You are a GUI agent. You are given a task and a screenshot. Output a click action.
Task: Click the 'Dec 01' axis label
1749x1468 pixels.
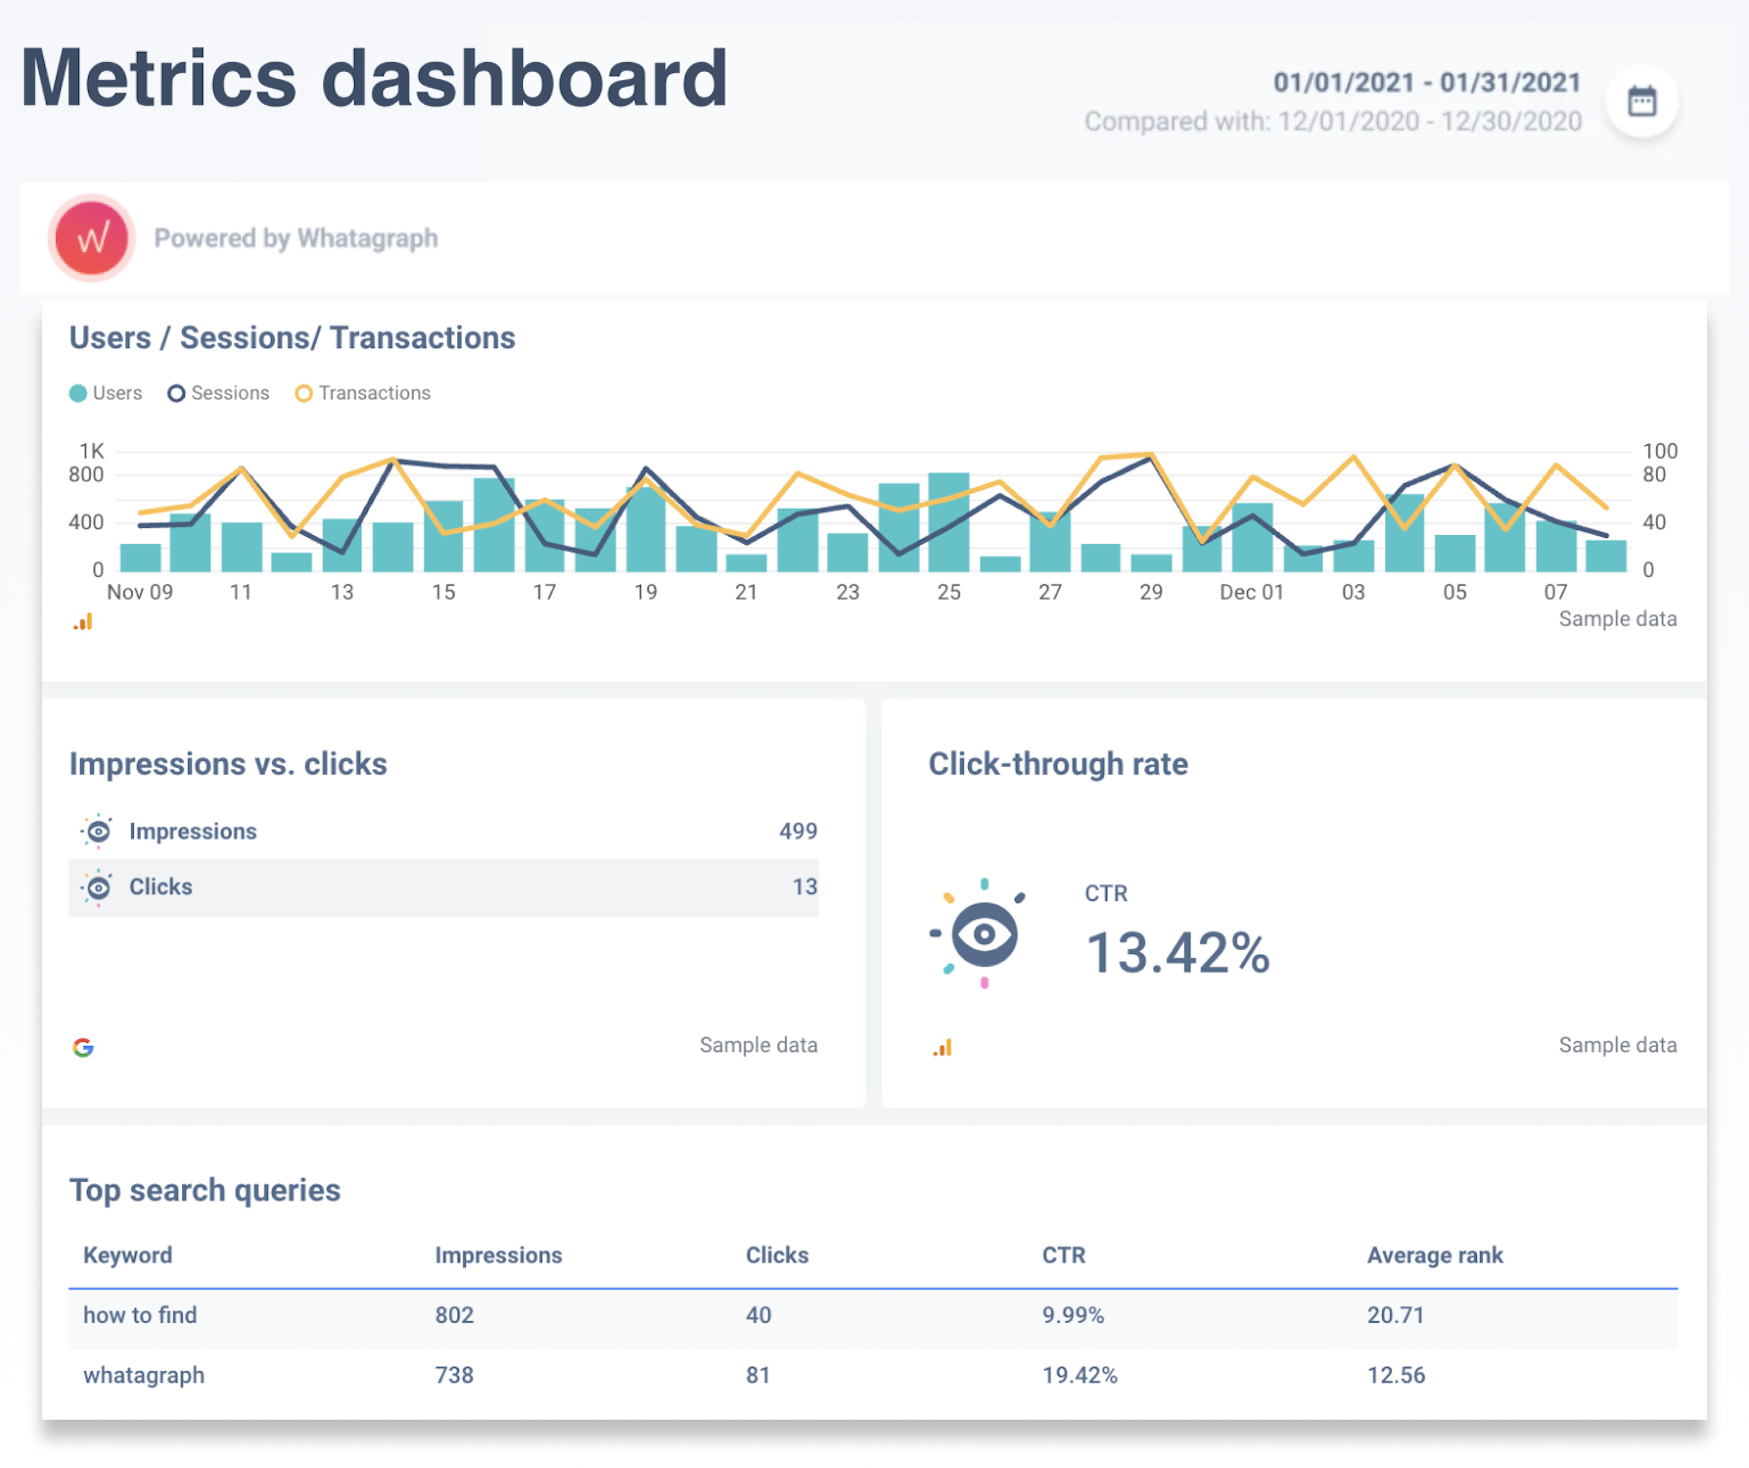tap(1251, 592)
